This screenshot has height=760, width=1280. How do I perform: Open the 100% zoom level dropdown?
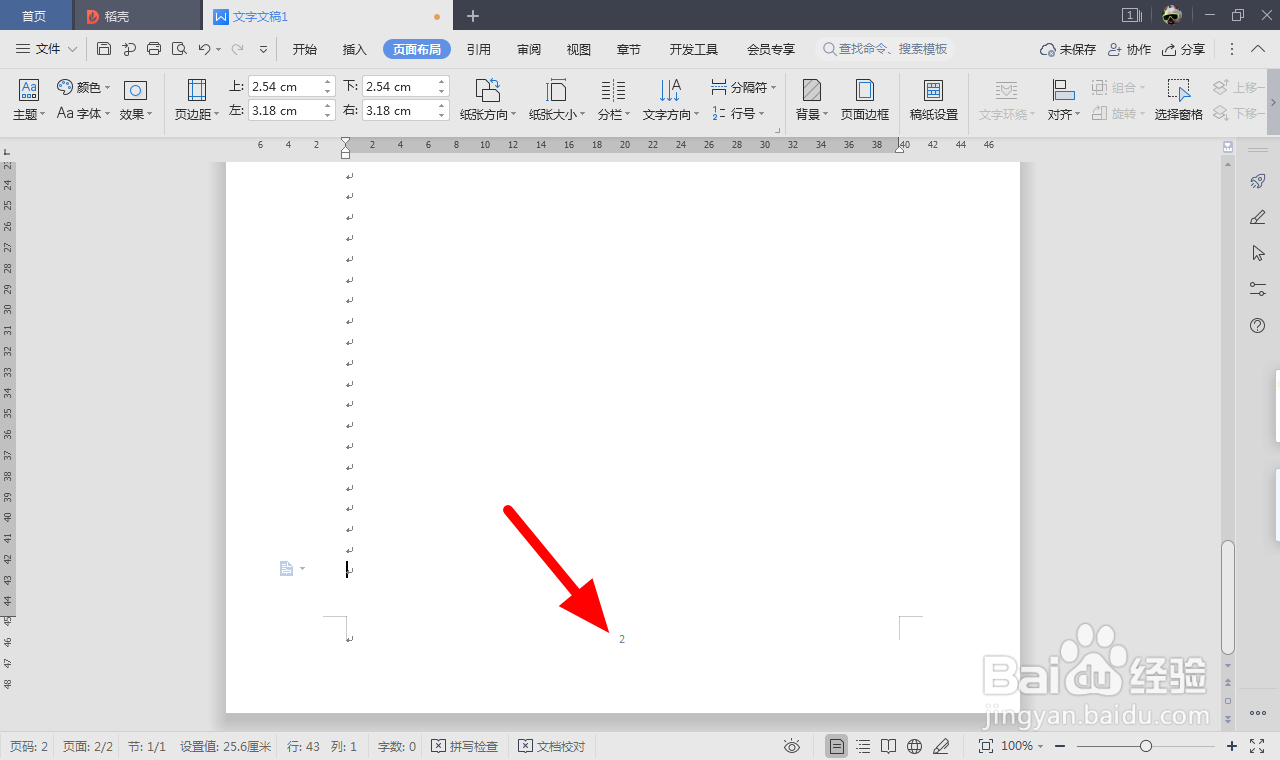tap(1022, 746)
